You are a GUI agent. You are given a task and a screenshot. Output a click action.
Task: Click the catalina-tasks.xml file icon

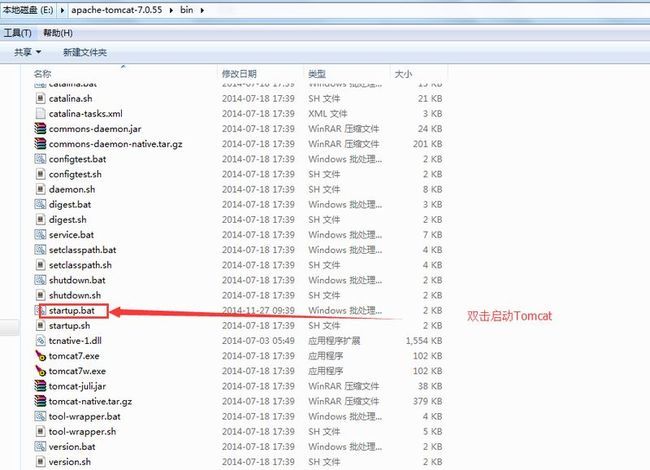pyautogui.click(x=40, y=114)
